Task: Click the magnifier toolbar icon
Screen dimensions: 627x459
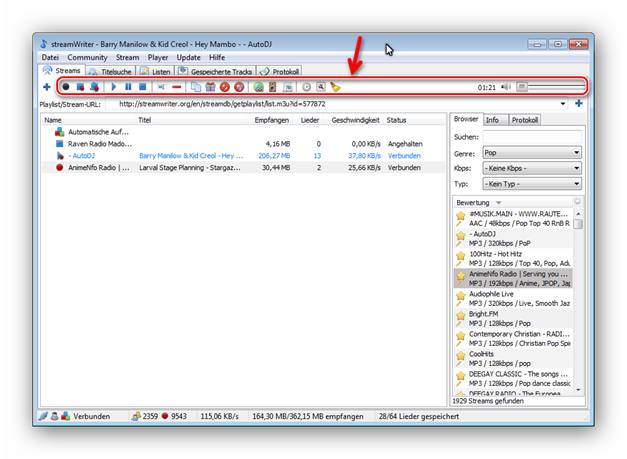Action: coord(321,87)
